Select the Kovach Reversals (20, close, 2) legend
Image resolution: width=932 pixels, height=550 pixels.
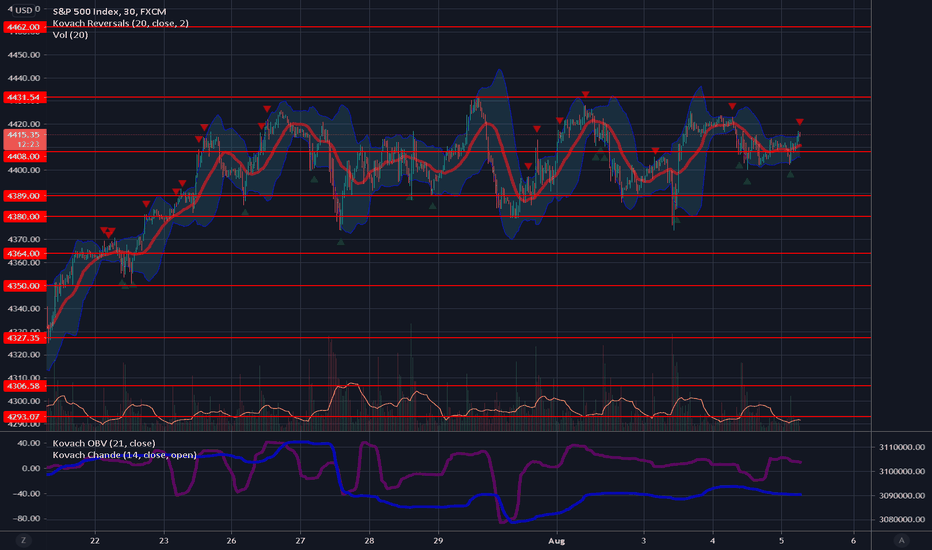[121, 23]
